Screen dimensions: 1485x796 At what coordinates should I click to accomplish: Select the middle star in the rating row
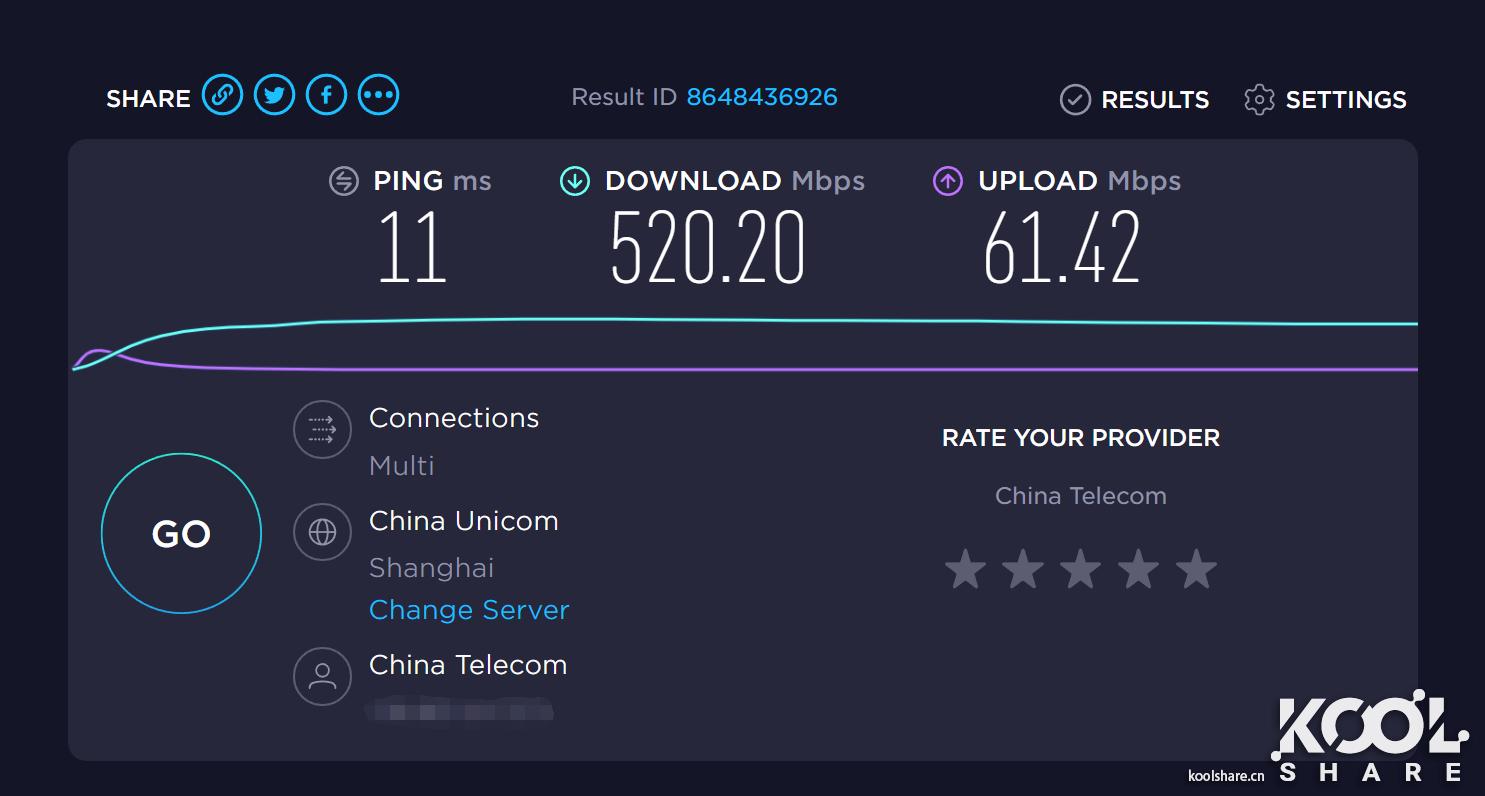[x=1081, y=568]
